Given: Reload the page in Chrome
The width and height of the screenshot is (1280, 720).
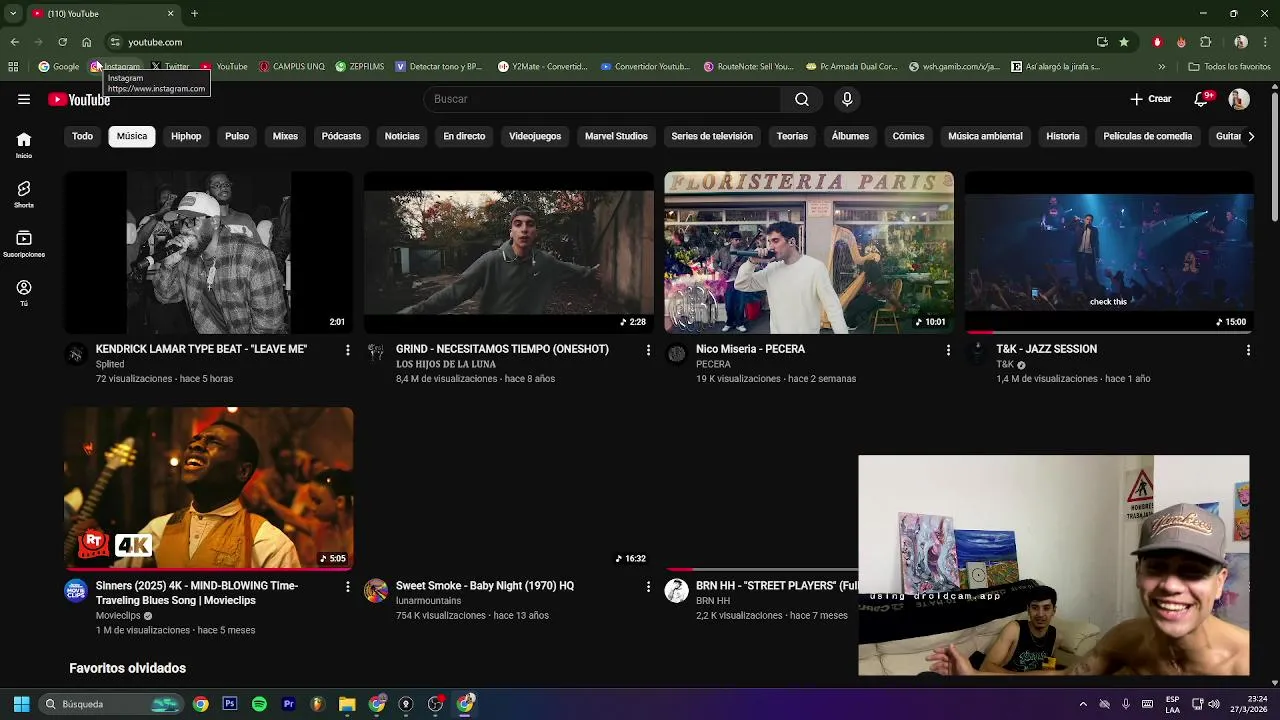Looking at the screenshot, I should (x=62, y=42).
